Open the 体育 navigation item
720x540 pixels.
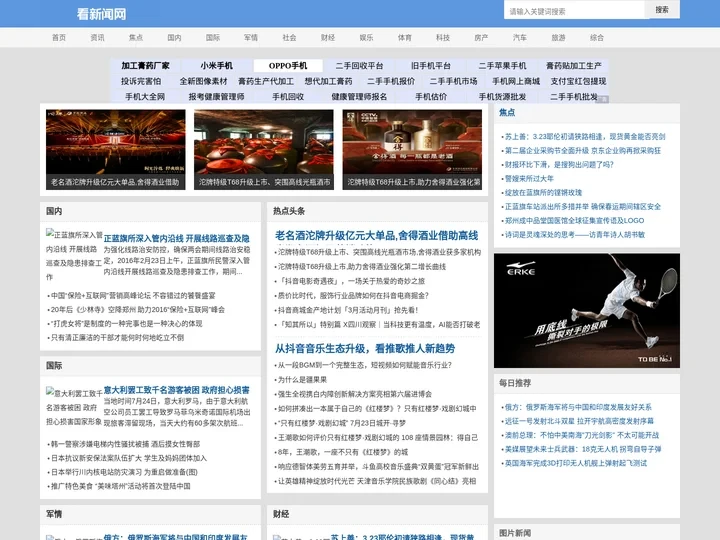(x=405, y=38)
